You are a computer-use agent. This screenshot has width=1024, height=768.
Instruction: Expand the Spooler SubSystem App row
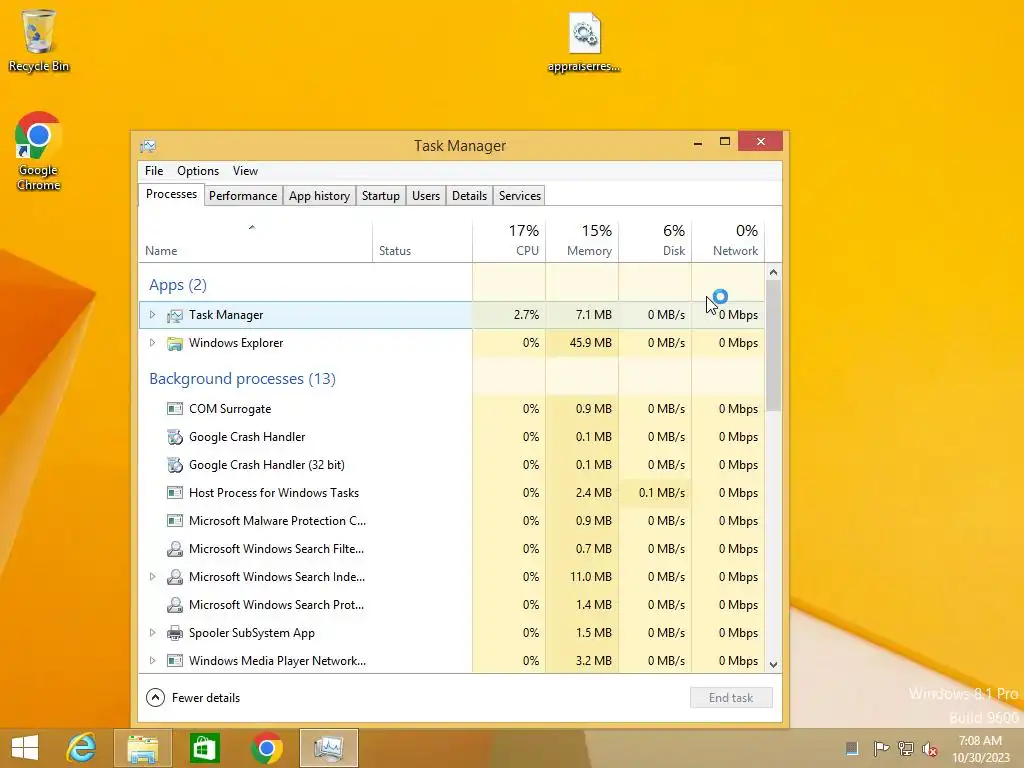152,633
